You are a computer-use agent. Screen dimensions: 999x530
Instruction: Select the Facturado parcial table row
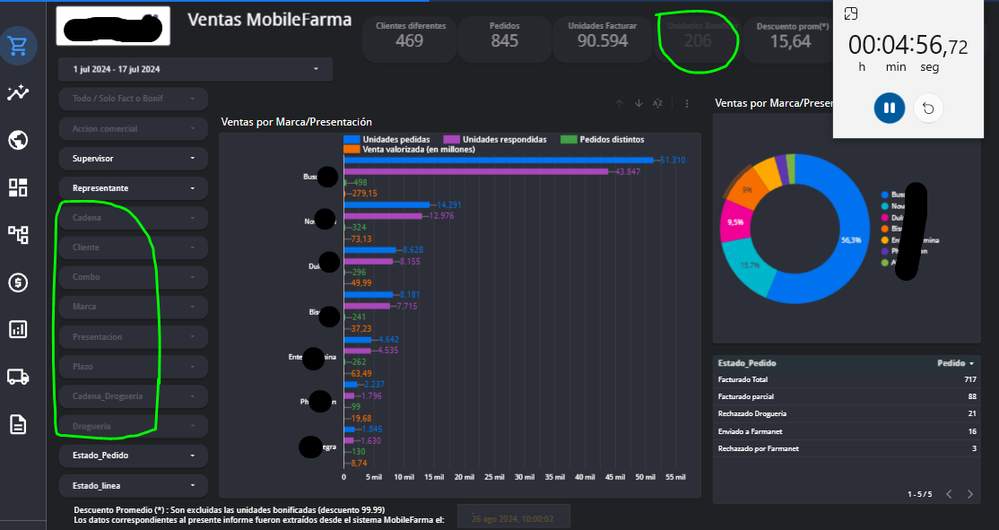click(847, 397)
